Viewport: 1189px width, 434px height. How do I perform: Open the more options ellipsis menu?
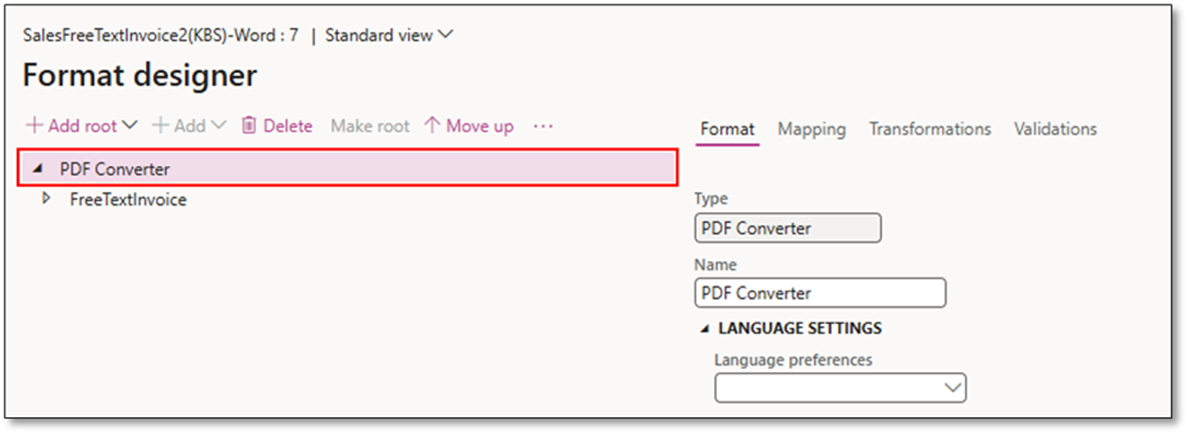click(543, 126)
